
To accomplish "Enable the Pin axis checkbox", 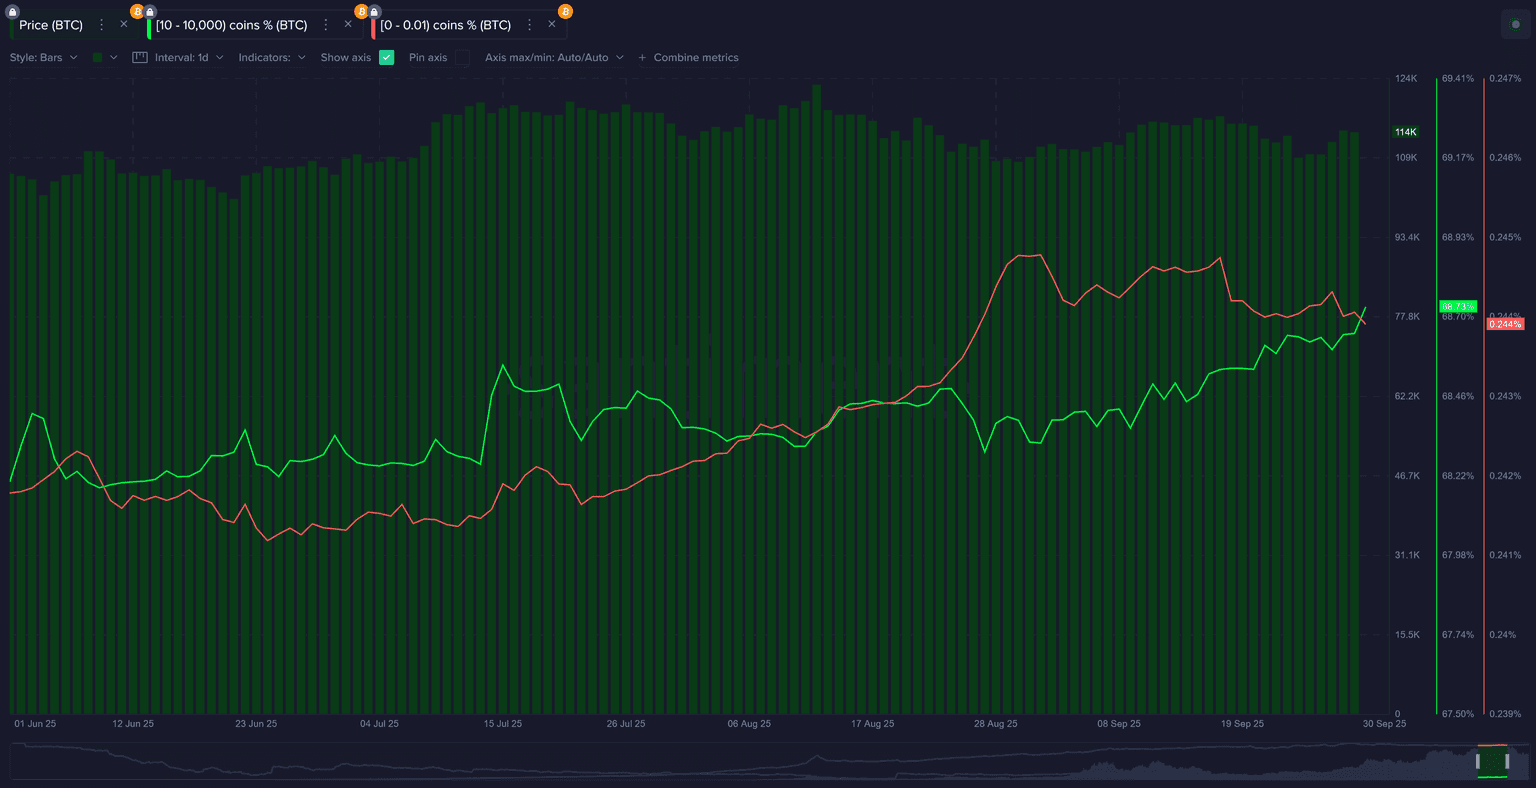I will pyautogui.click(x=462, y=58).
